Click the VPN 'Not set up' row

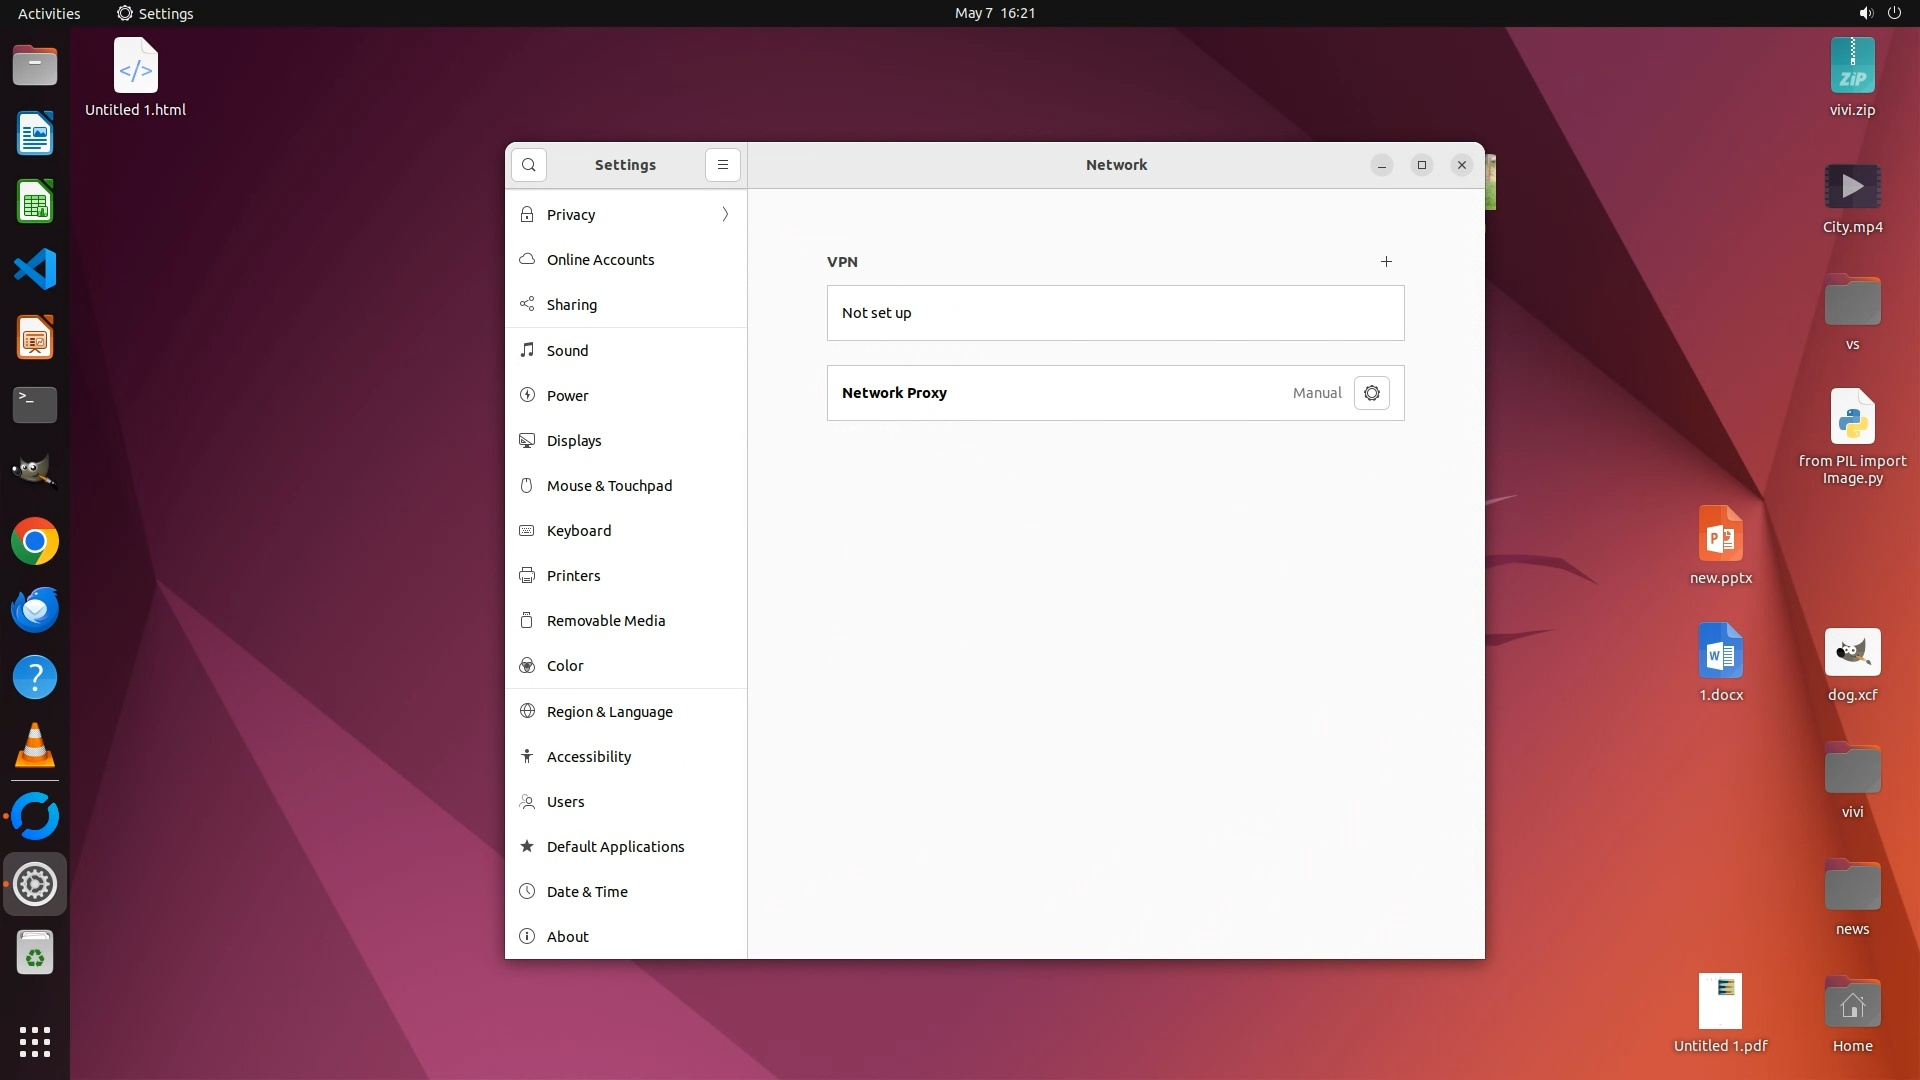click(x=1115, y=313)
